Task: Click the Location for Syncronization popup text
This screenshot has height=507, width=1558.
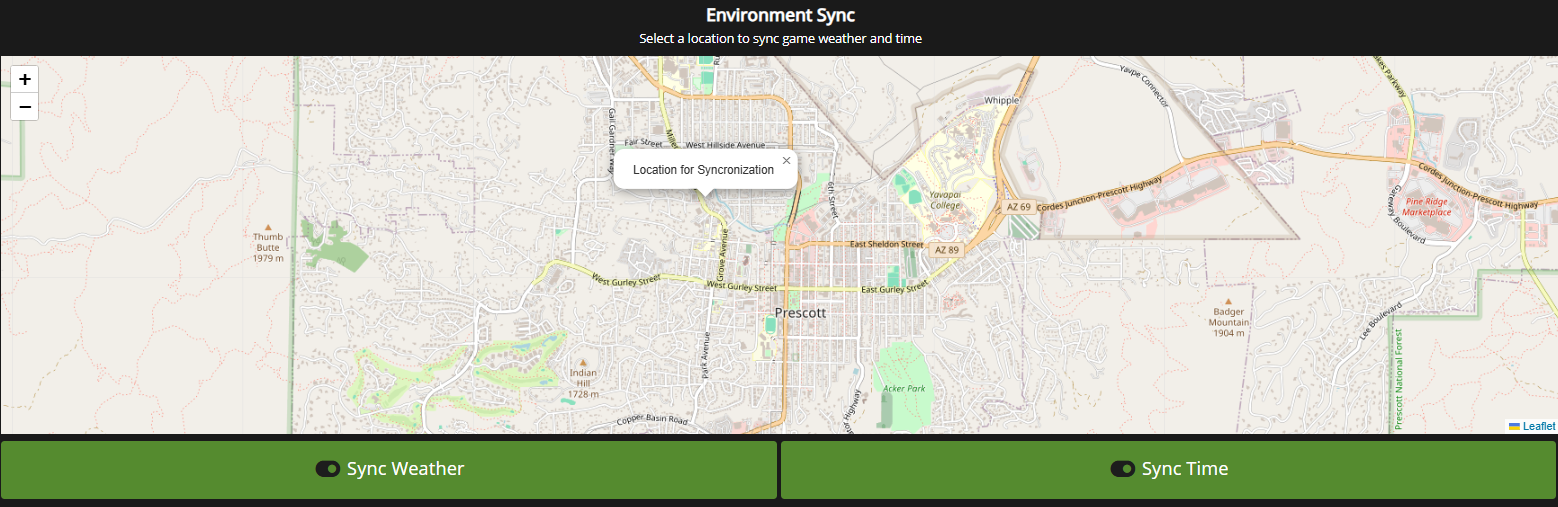Action: [703, 170]
